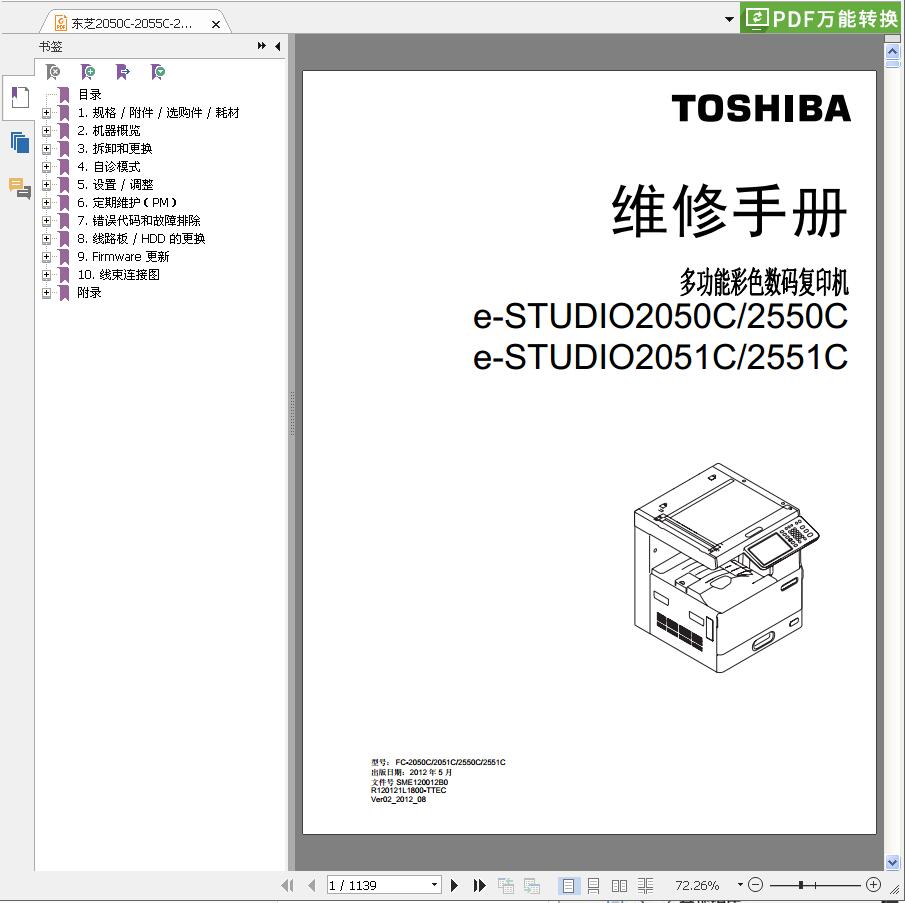This screenshot has height=903, width=905.
Task: Click the e-STUDIO2051C/2551C model text
Action: tap(660, 357)
